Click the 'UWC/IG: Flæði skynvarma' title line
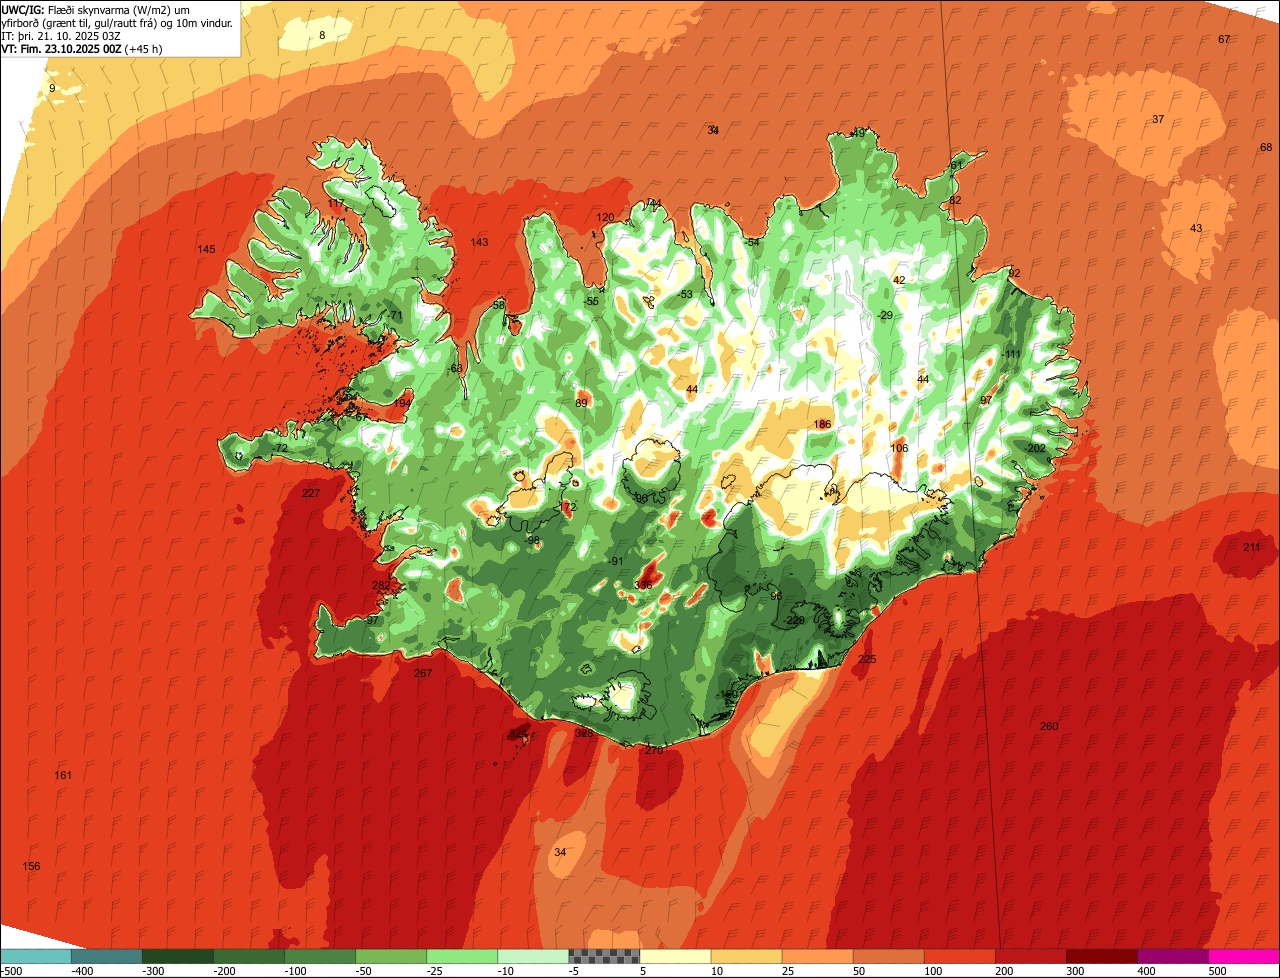The image size is (1280, 978). coord(96,9)
